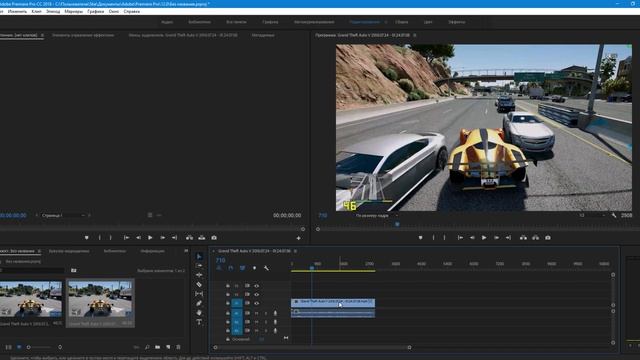Add marker in Program monitor transport
This screenshot has height=360, width=640.
coord(420,238)
